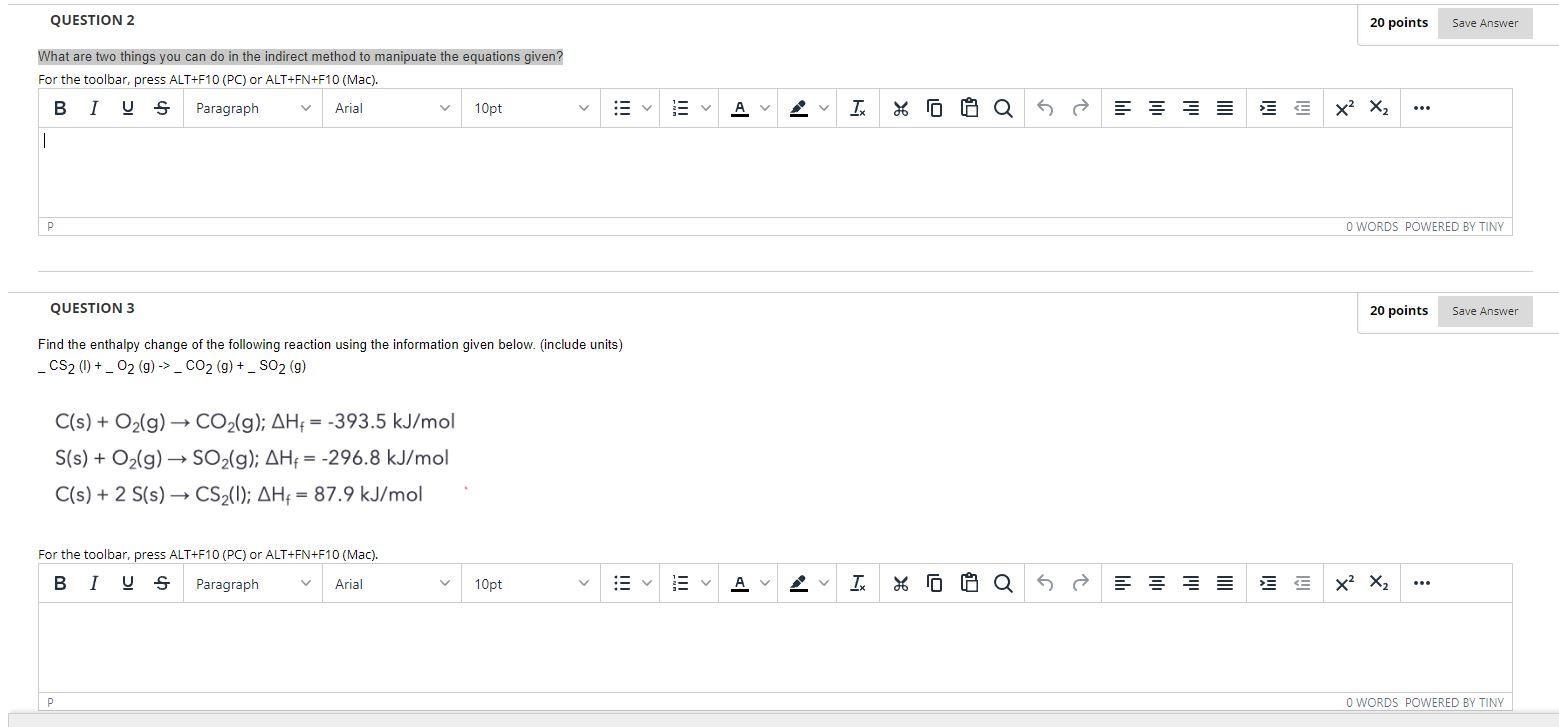
Task: Click inside the Question 2 answer text area
Action: 775,172
